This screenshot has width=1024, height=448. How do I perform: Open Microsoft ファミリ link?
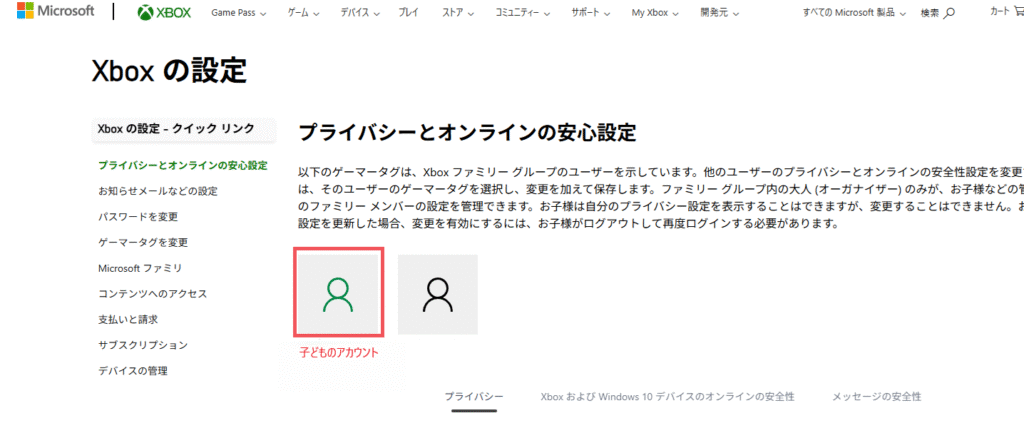(140, 268)
